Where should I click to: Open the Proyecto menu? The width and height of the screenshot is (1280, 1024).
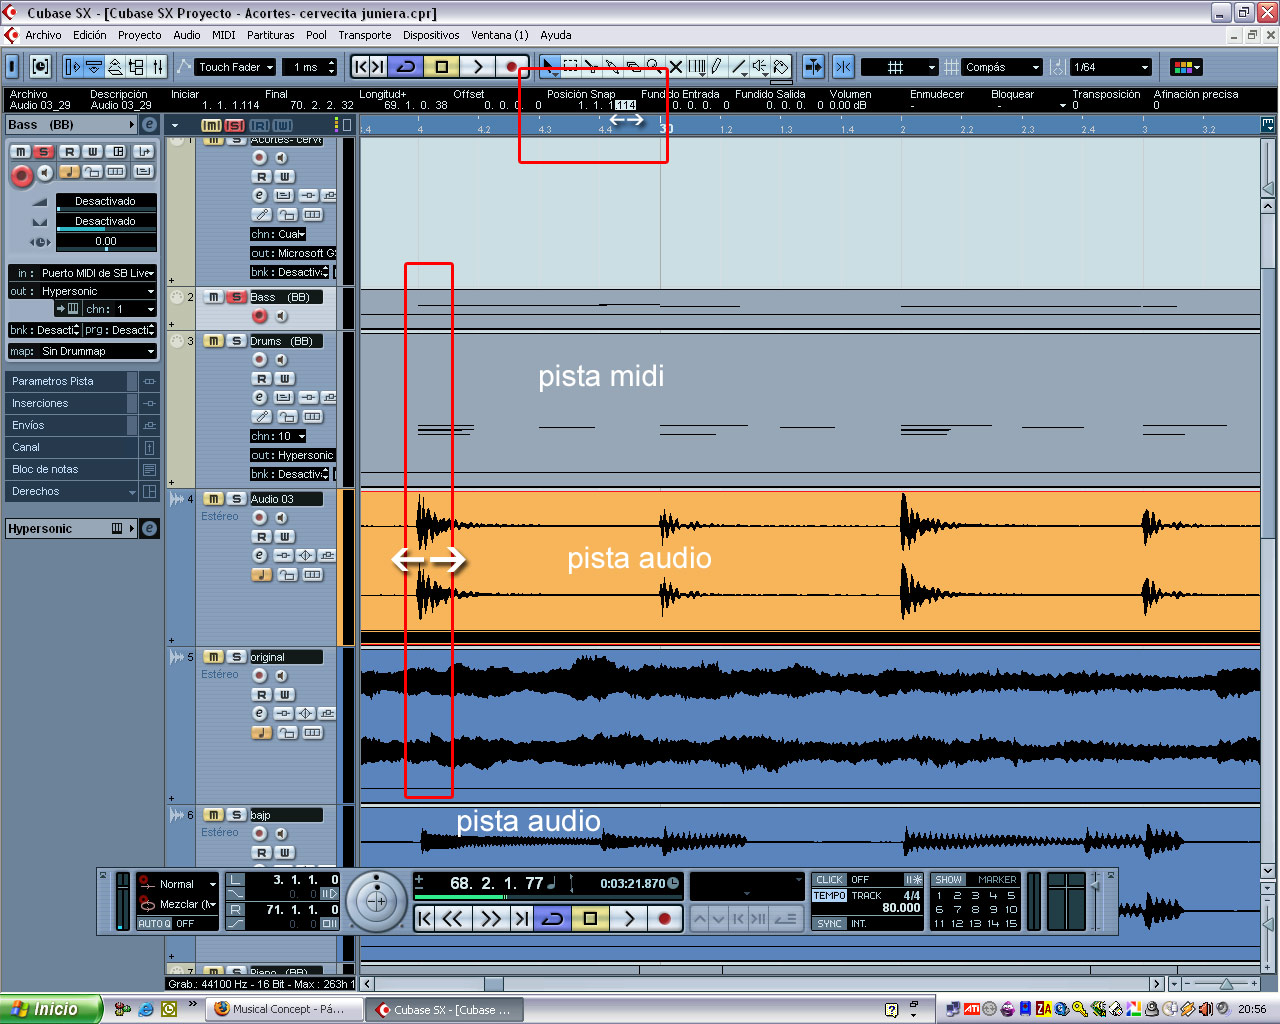(139, 35)
